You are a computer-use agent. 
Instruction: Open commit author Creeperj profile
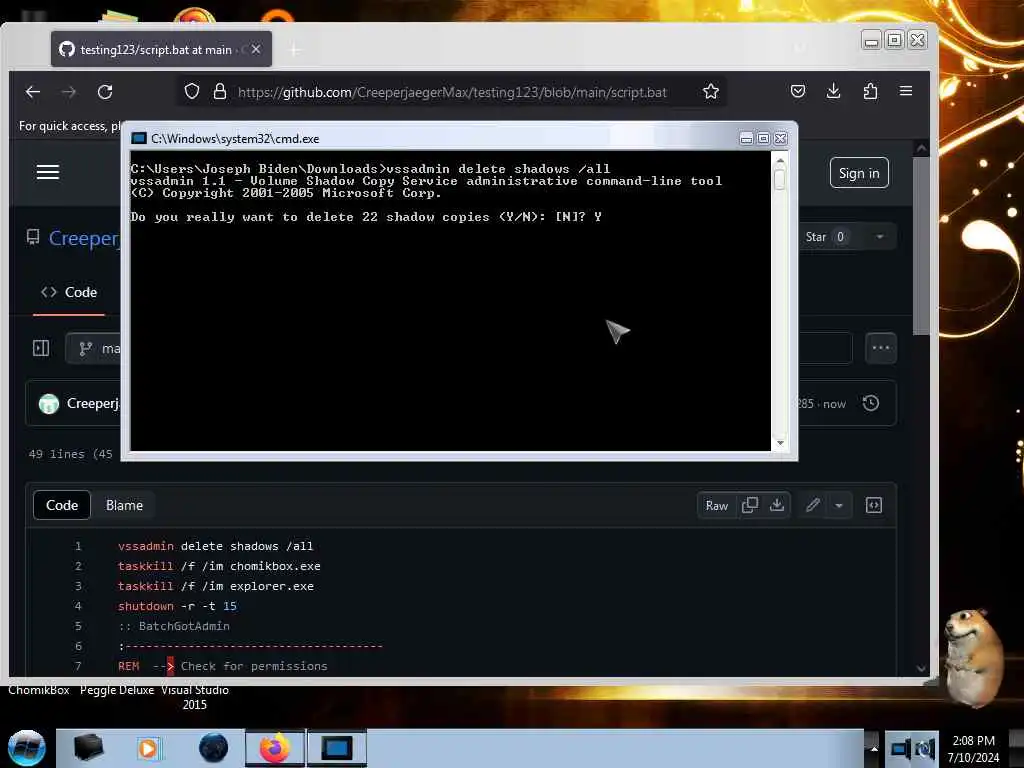[x=93, y=404]
